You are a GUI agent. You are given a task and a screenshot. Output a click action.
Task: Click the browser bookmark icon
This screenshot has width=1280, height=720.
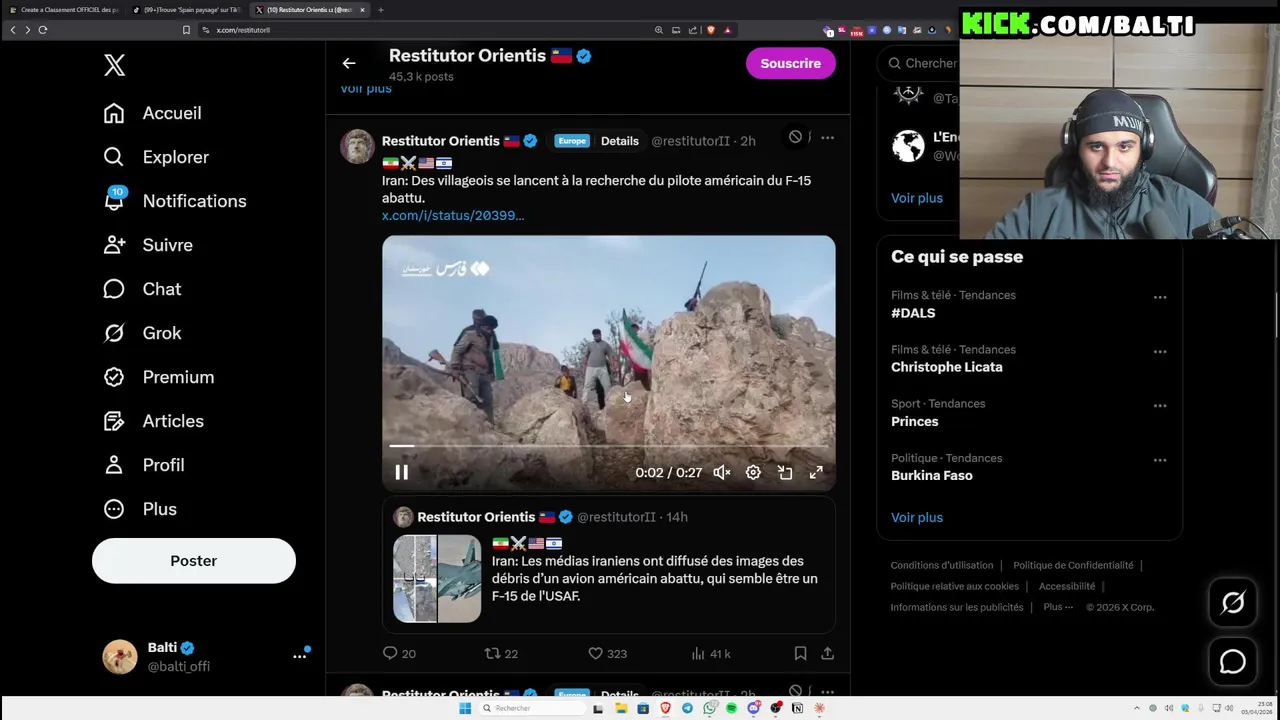click(186, 30)
